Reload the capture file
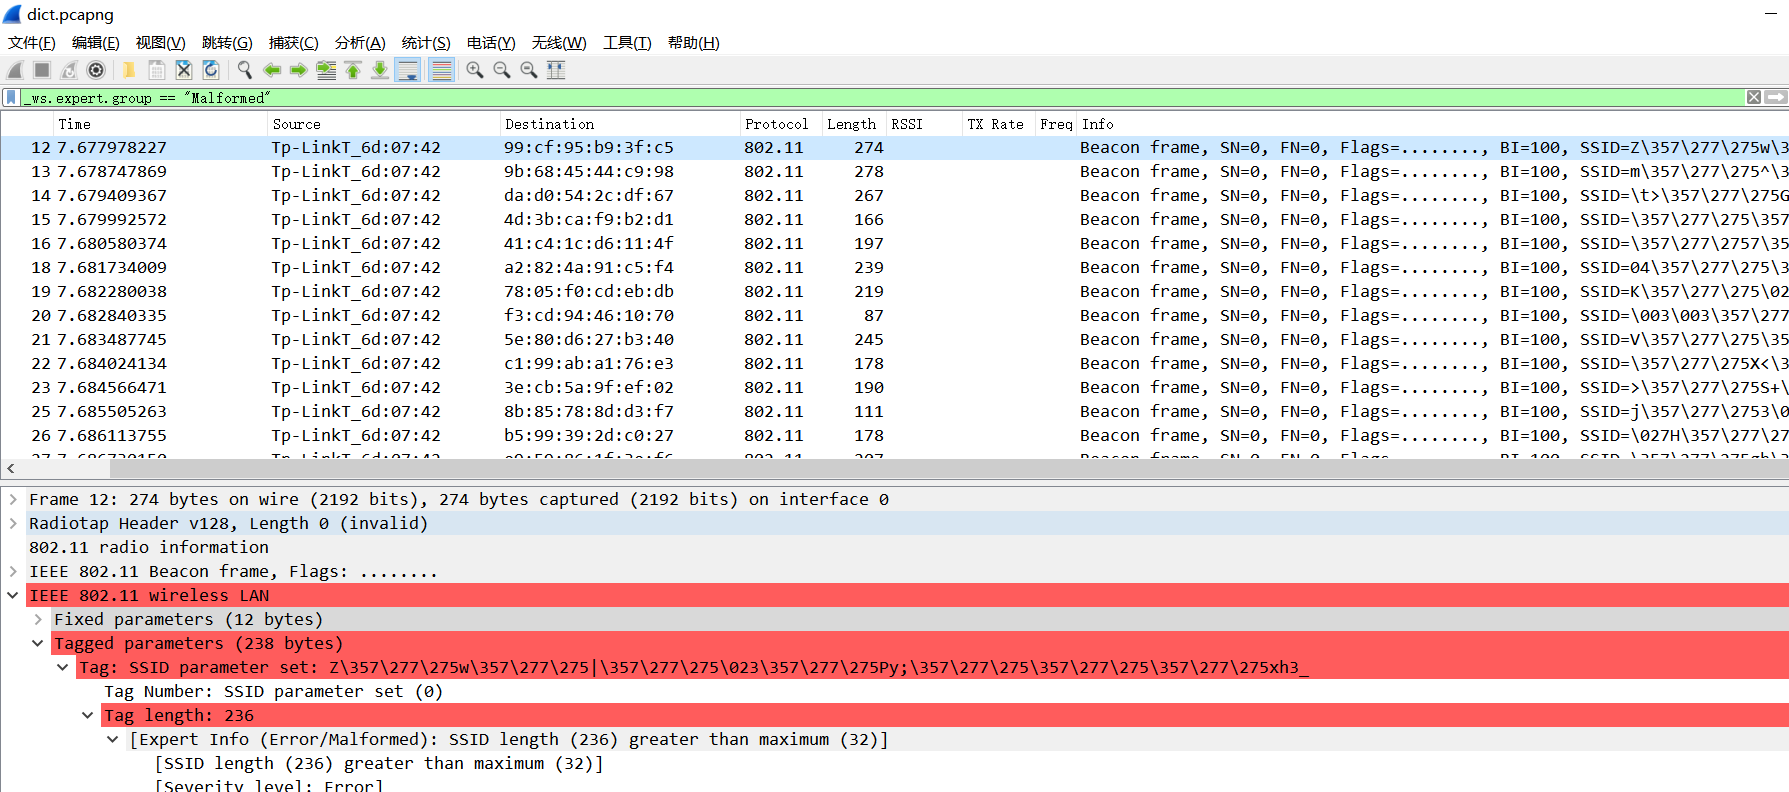This screenshot has height=792, width=1789. click(x=211, y=70)
